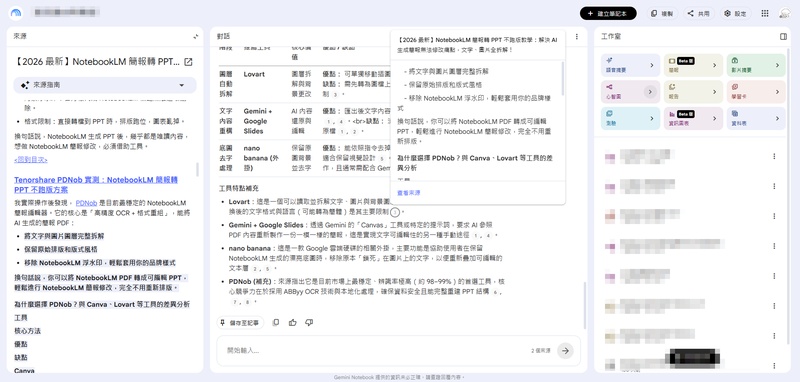
Task: Open the 心智圖 mind map card
Action: 630,92
